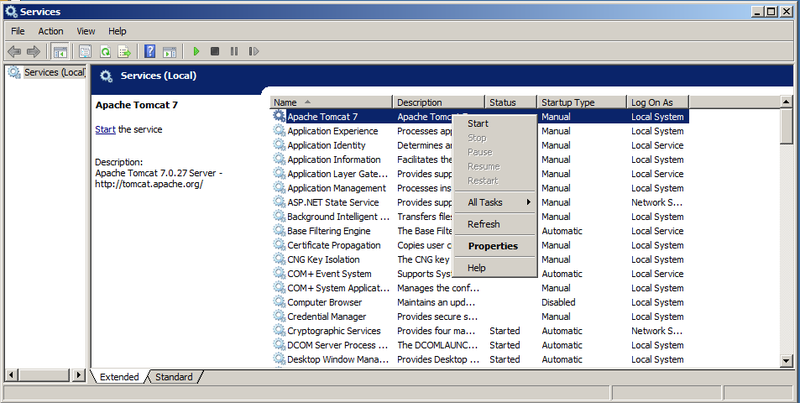The image size is (800, 403).
Task: Open the Action menu in the menu bar
Action: (50, 31)
